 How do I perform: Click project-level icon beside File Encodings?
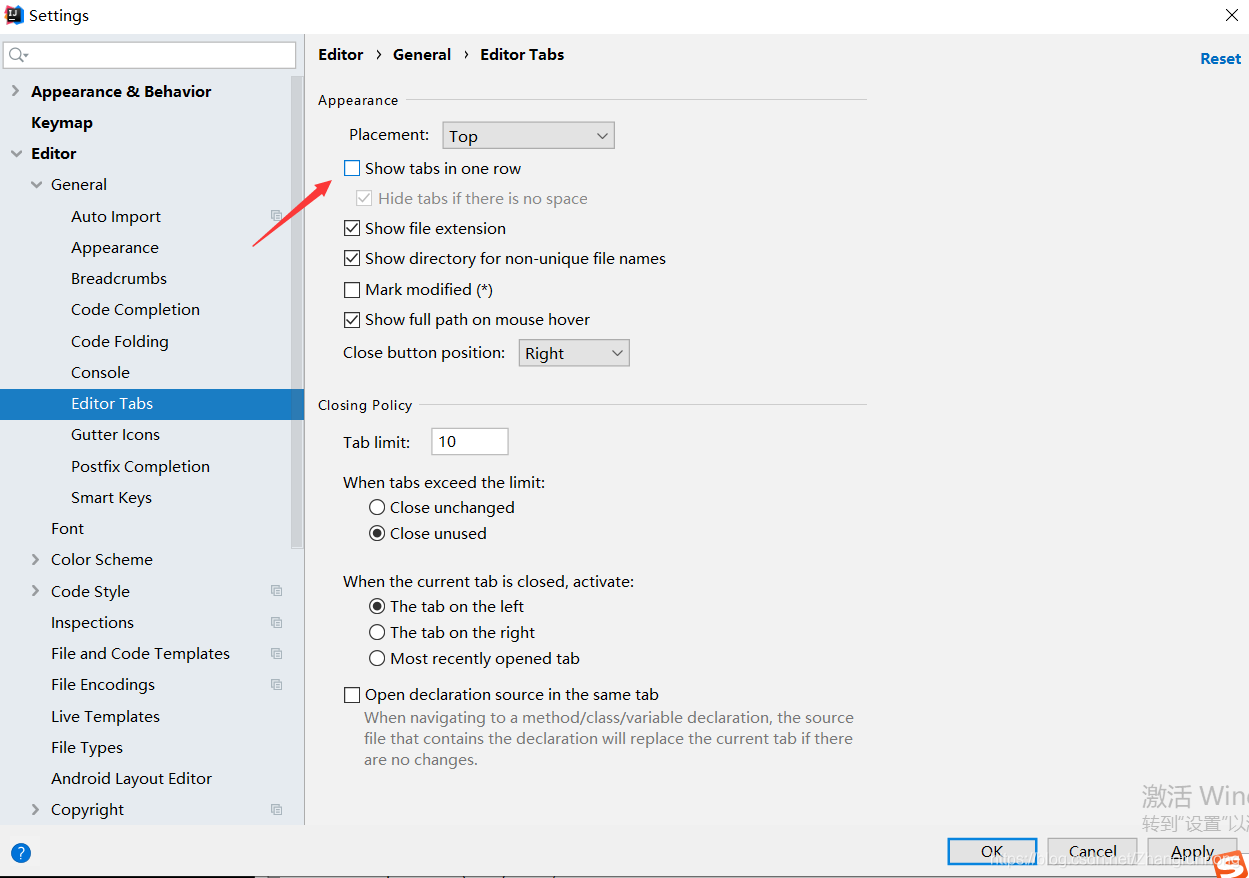click(277, 684)
